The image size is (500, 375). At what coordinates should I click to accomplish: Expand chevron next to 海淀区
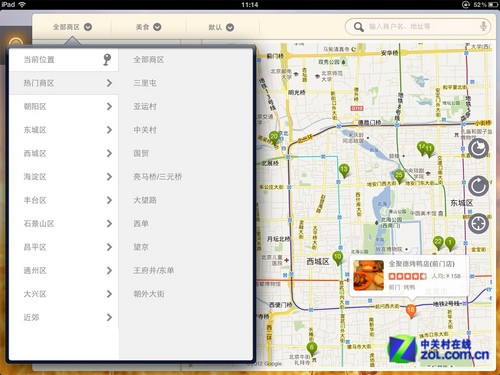[x=109, y=177]
